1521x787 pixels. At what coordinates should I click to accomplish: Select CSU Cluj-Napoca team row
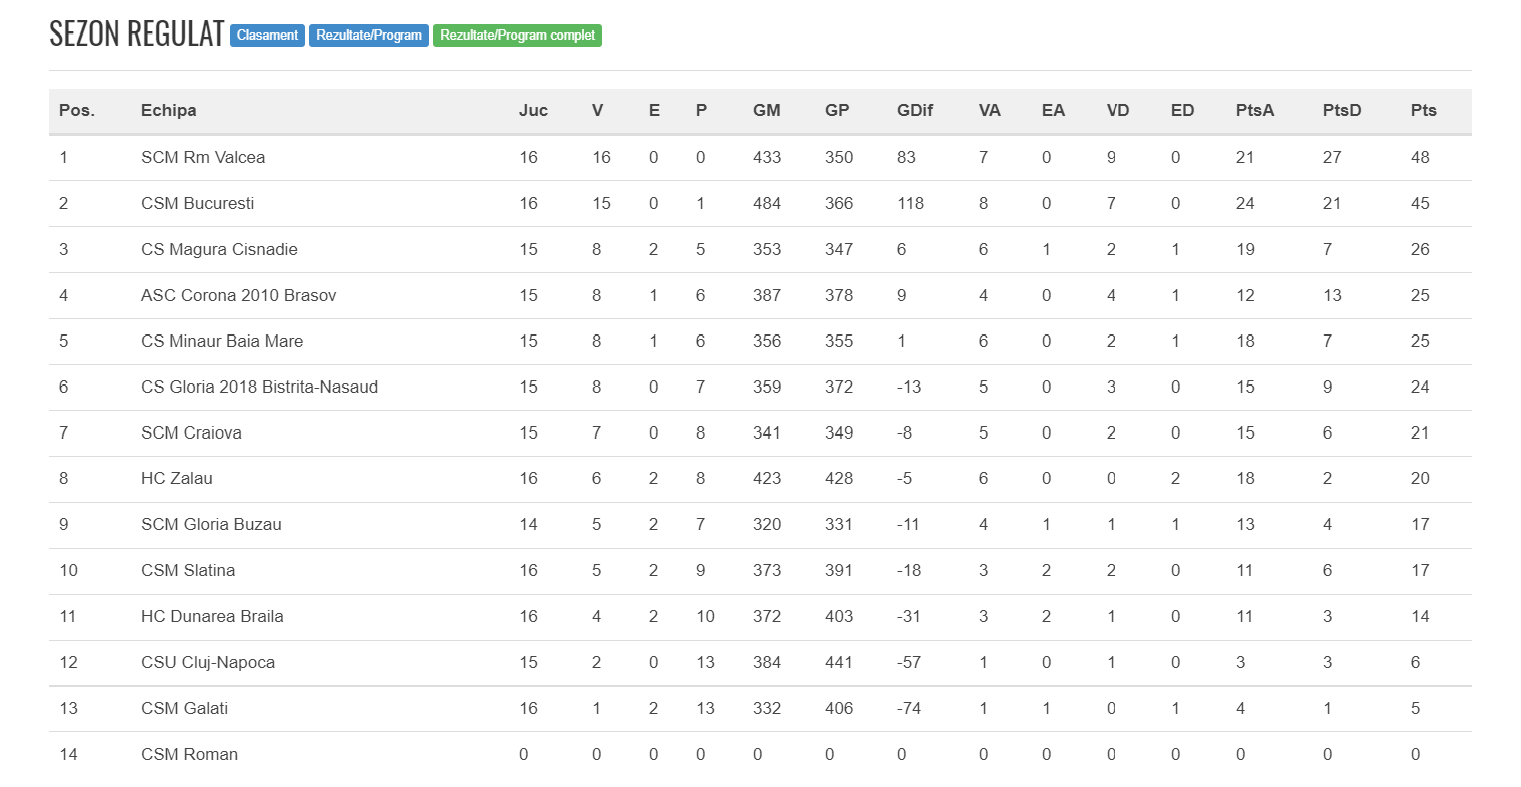tap(760, 662)
